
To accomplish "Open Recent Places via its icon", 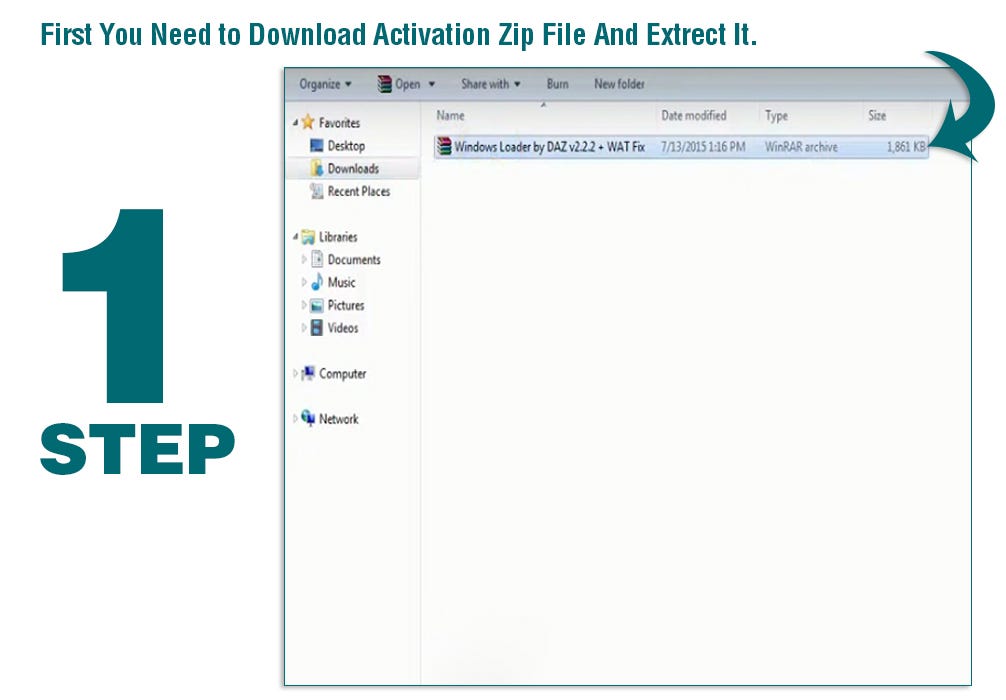I will [x=318, y=191].
